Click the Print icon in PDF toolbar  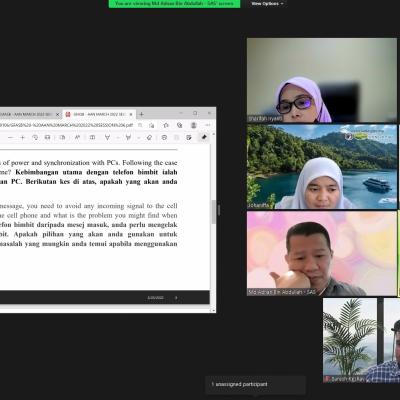[x=164, y=137]
